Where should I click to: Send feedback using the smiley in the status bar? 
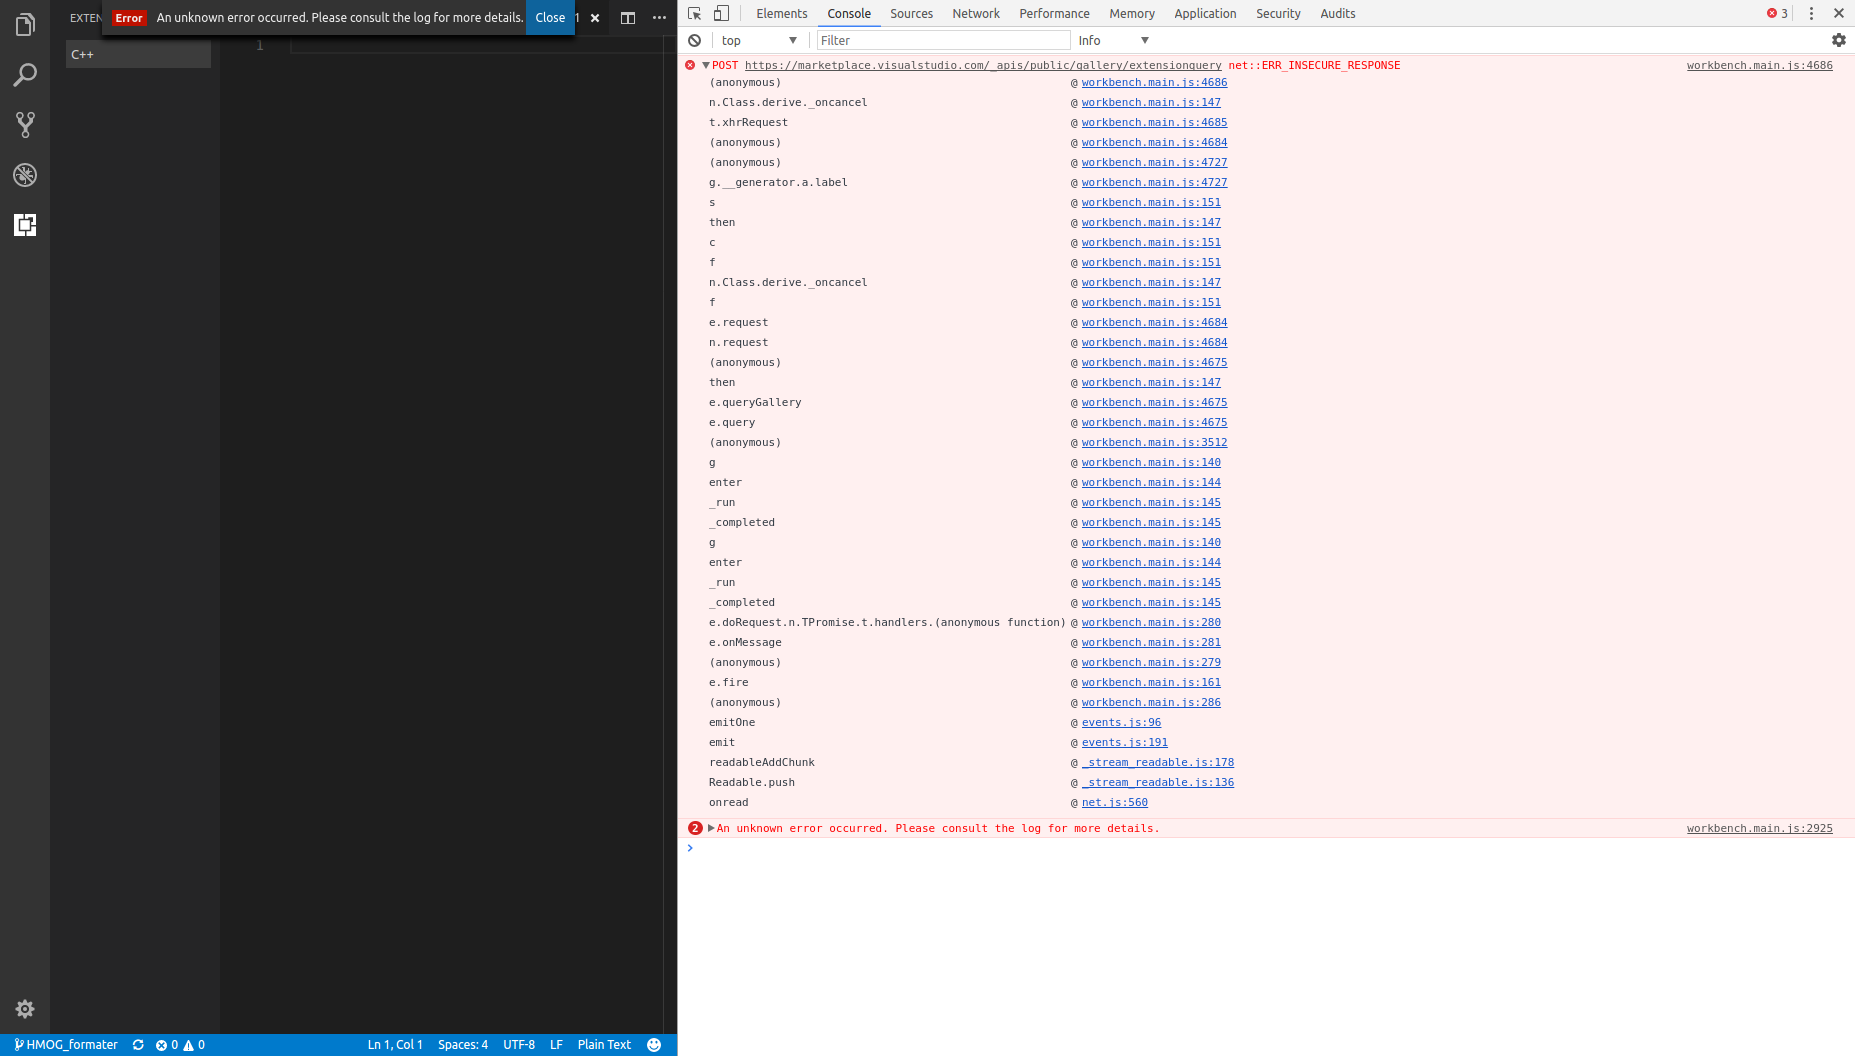(x=655, y=1044)
